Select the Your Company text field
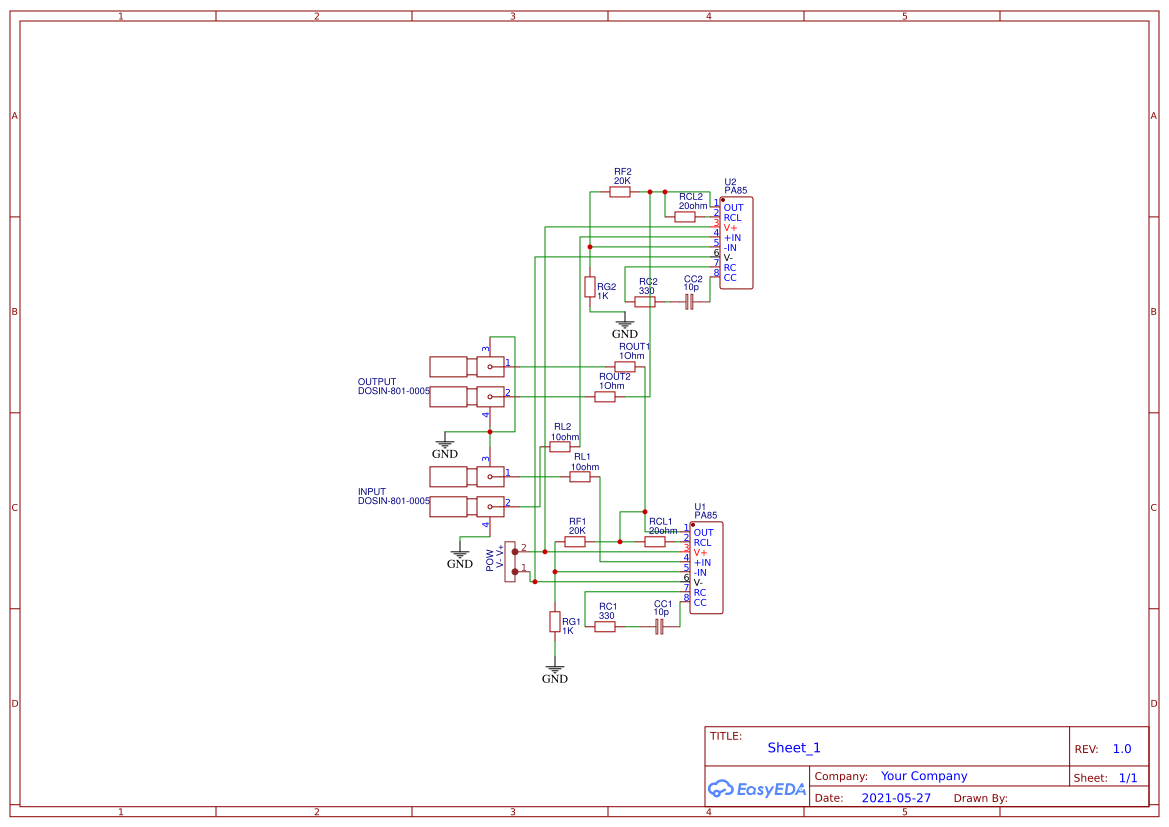 tap(924, 776)
